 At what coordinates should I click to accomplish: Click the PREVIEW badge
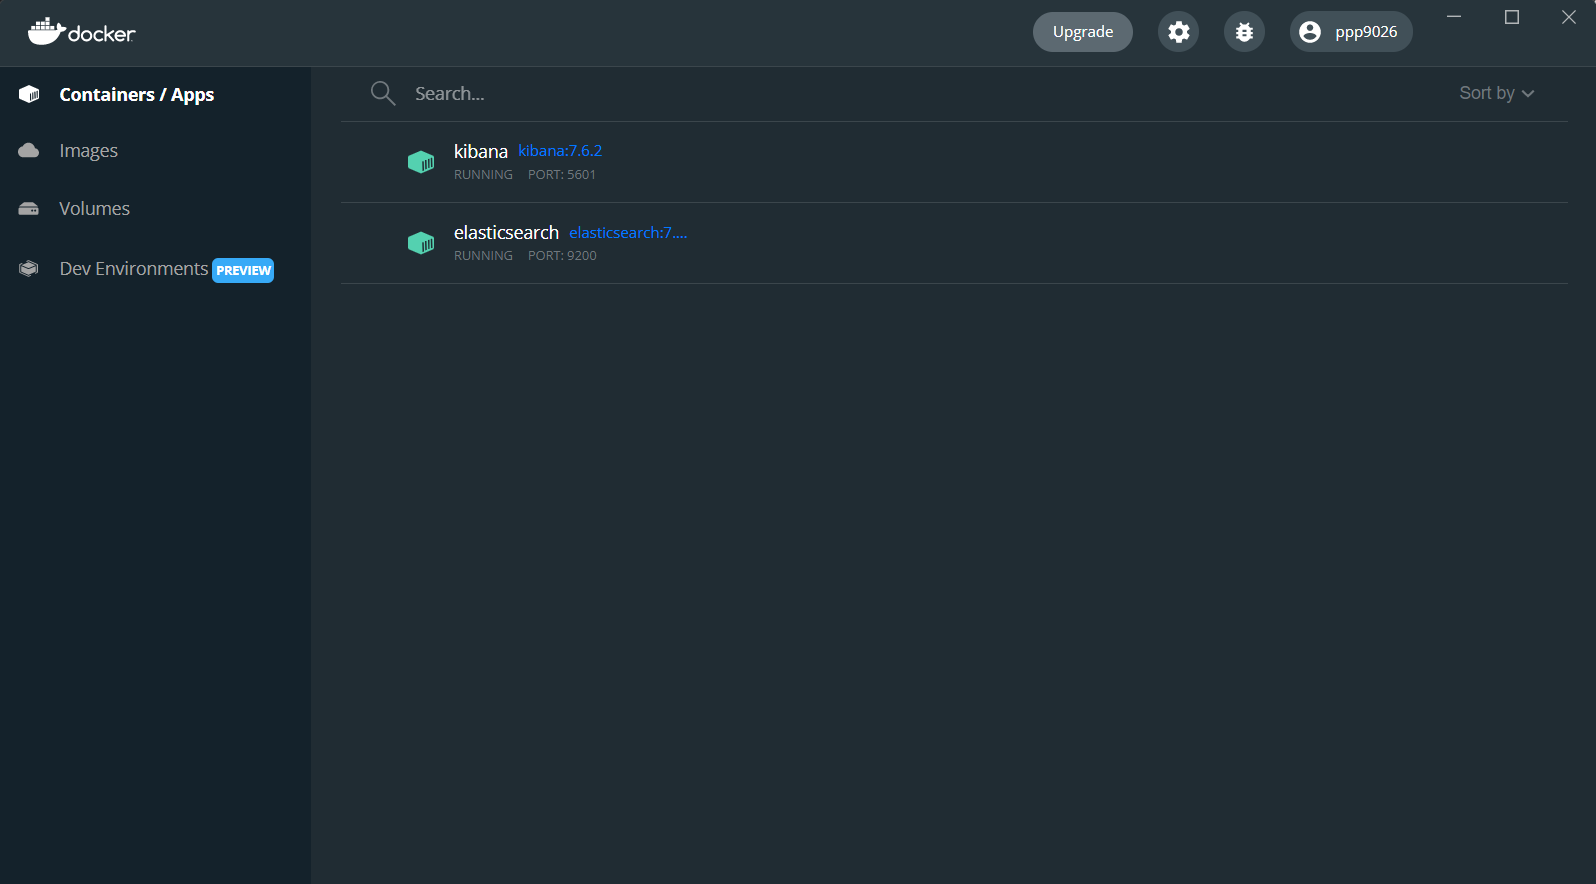click(243, 271)
